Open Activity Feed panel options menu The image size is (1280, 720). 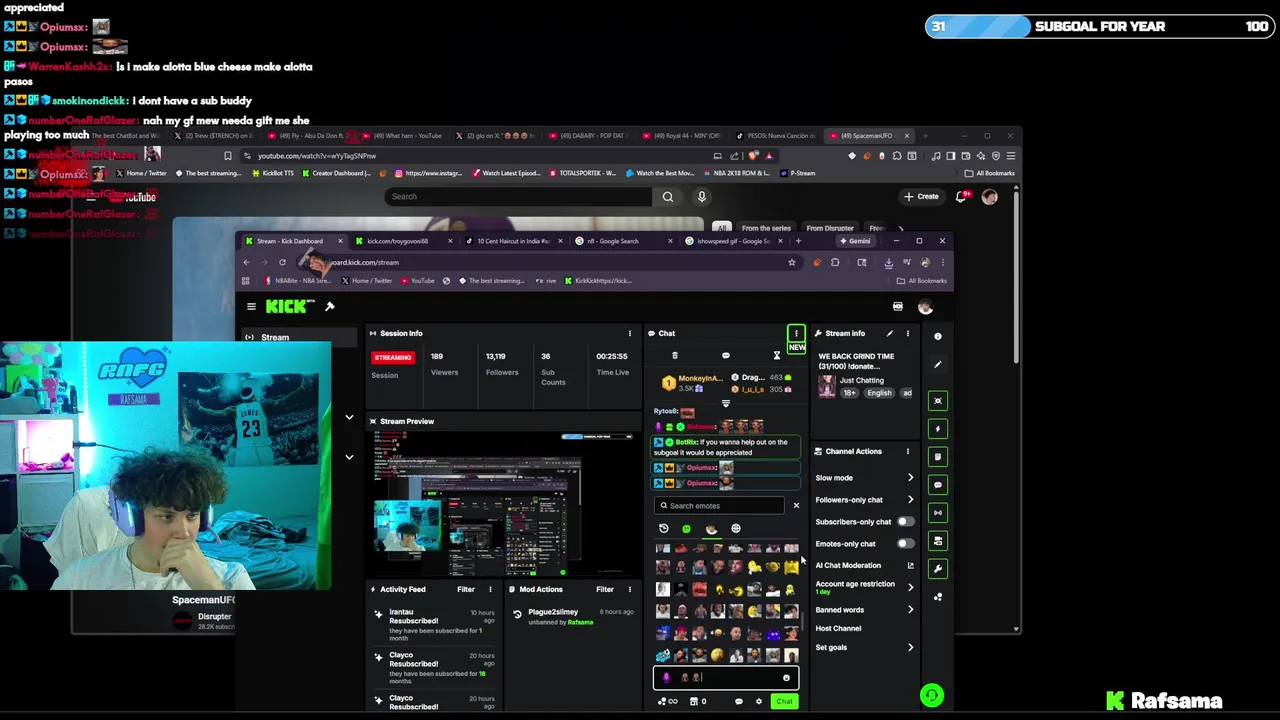490,589
